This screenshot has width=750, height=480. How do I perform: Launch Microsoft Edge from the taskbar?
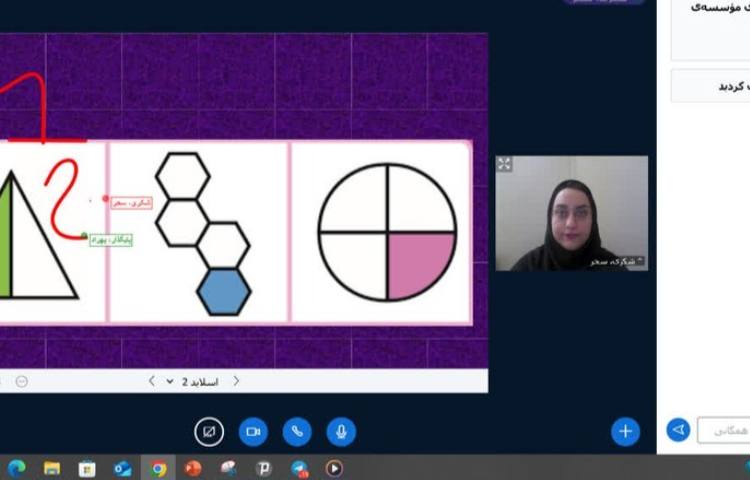(x=17, y=468)
